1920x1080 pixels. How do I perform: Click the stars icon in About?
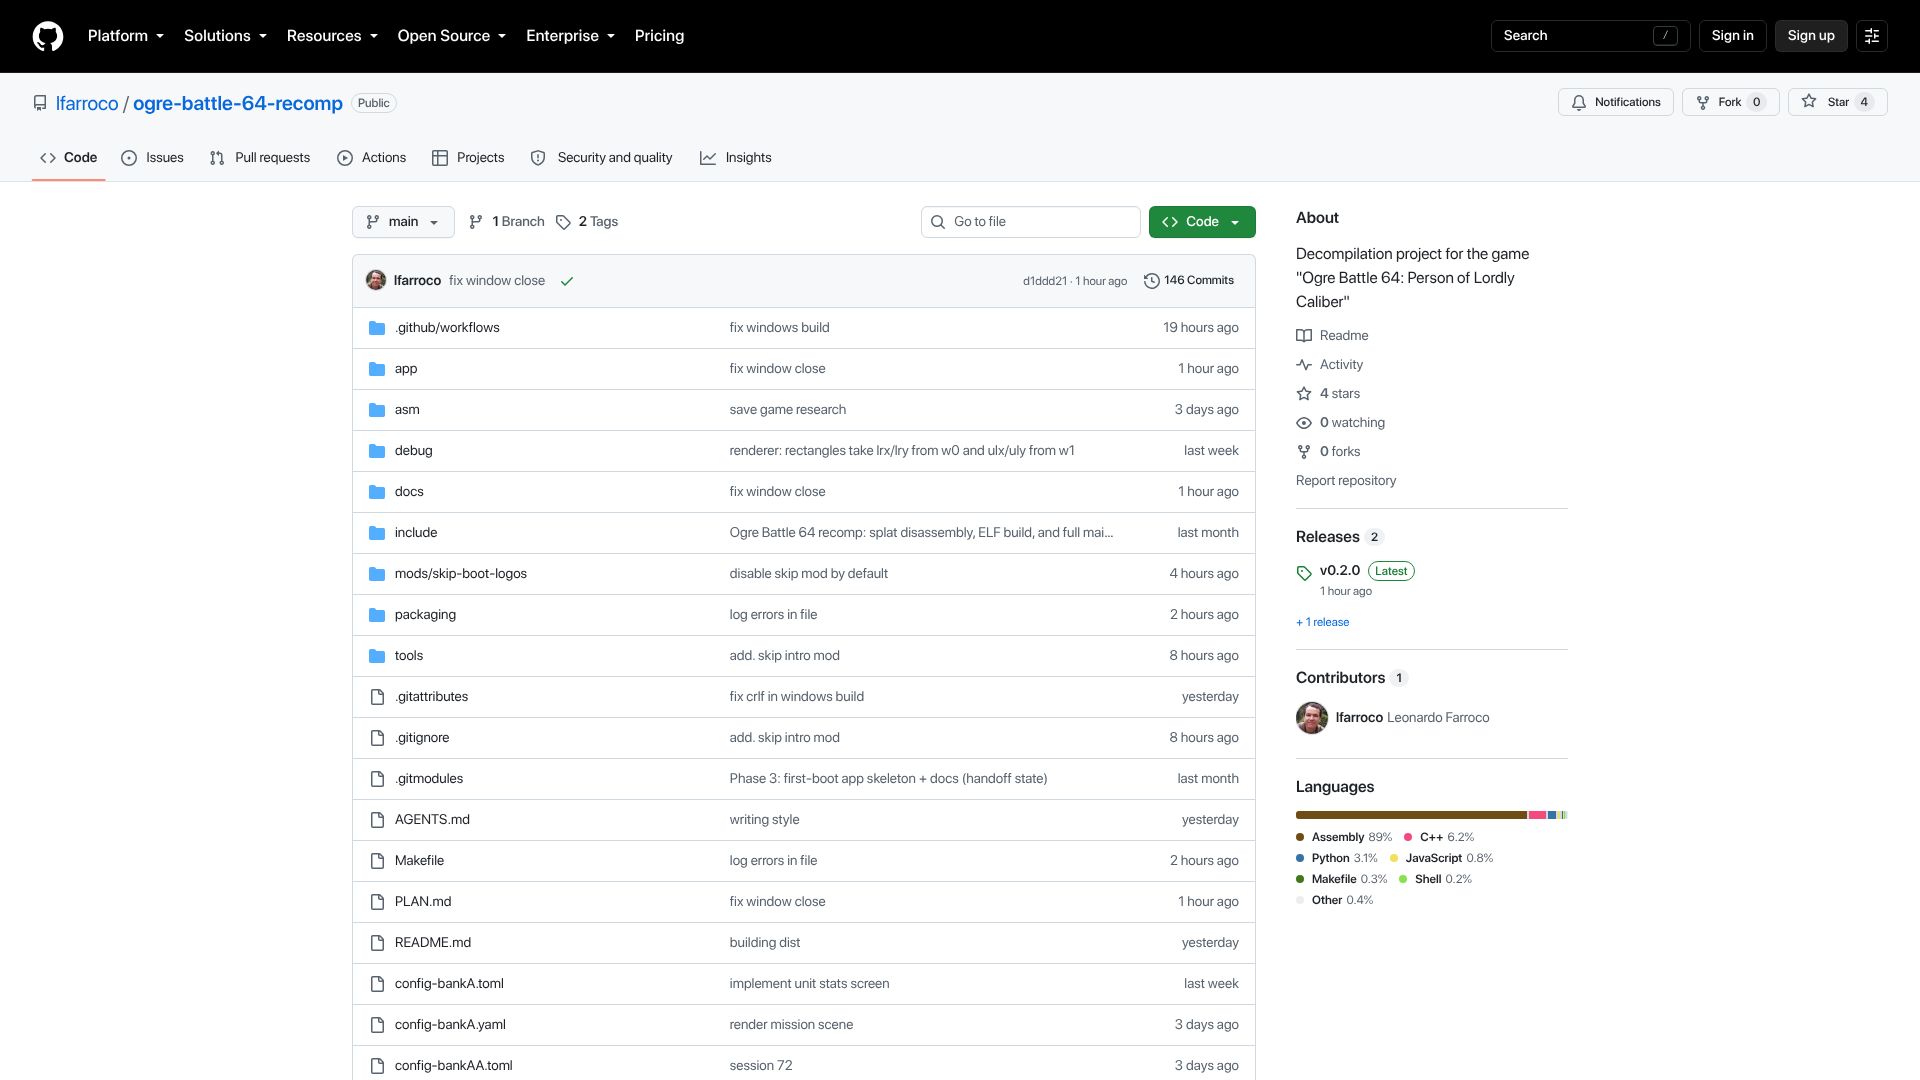click(x=1304, y=394)
